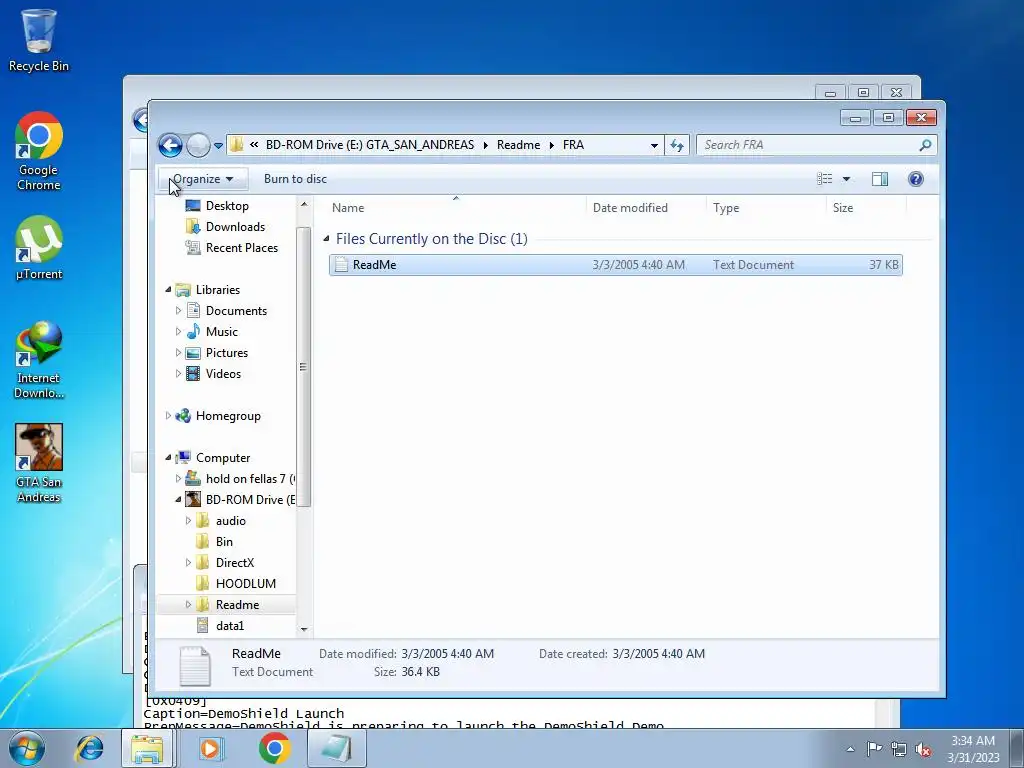
Task: Open the Music library
Action: tap(221, 332)
